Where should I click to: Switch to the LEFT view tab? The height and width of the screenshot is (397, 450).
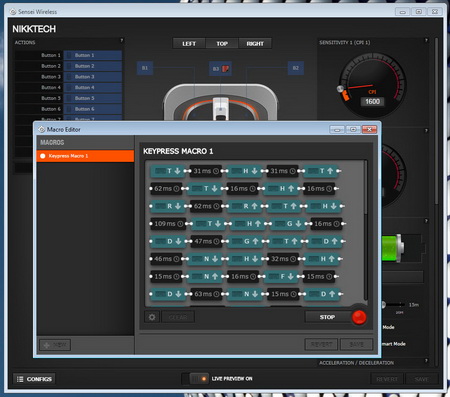click(x=189, y=44)
